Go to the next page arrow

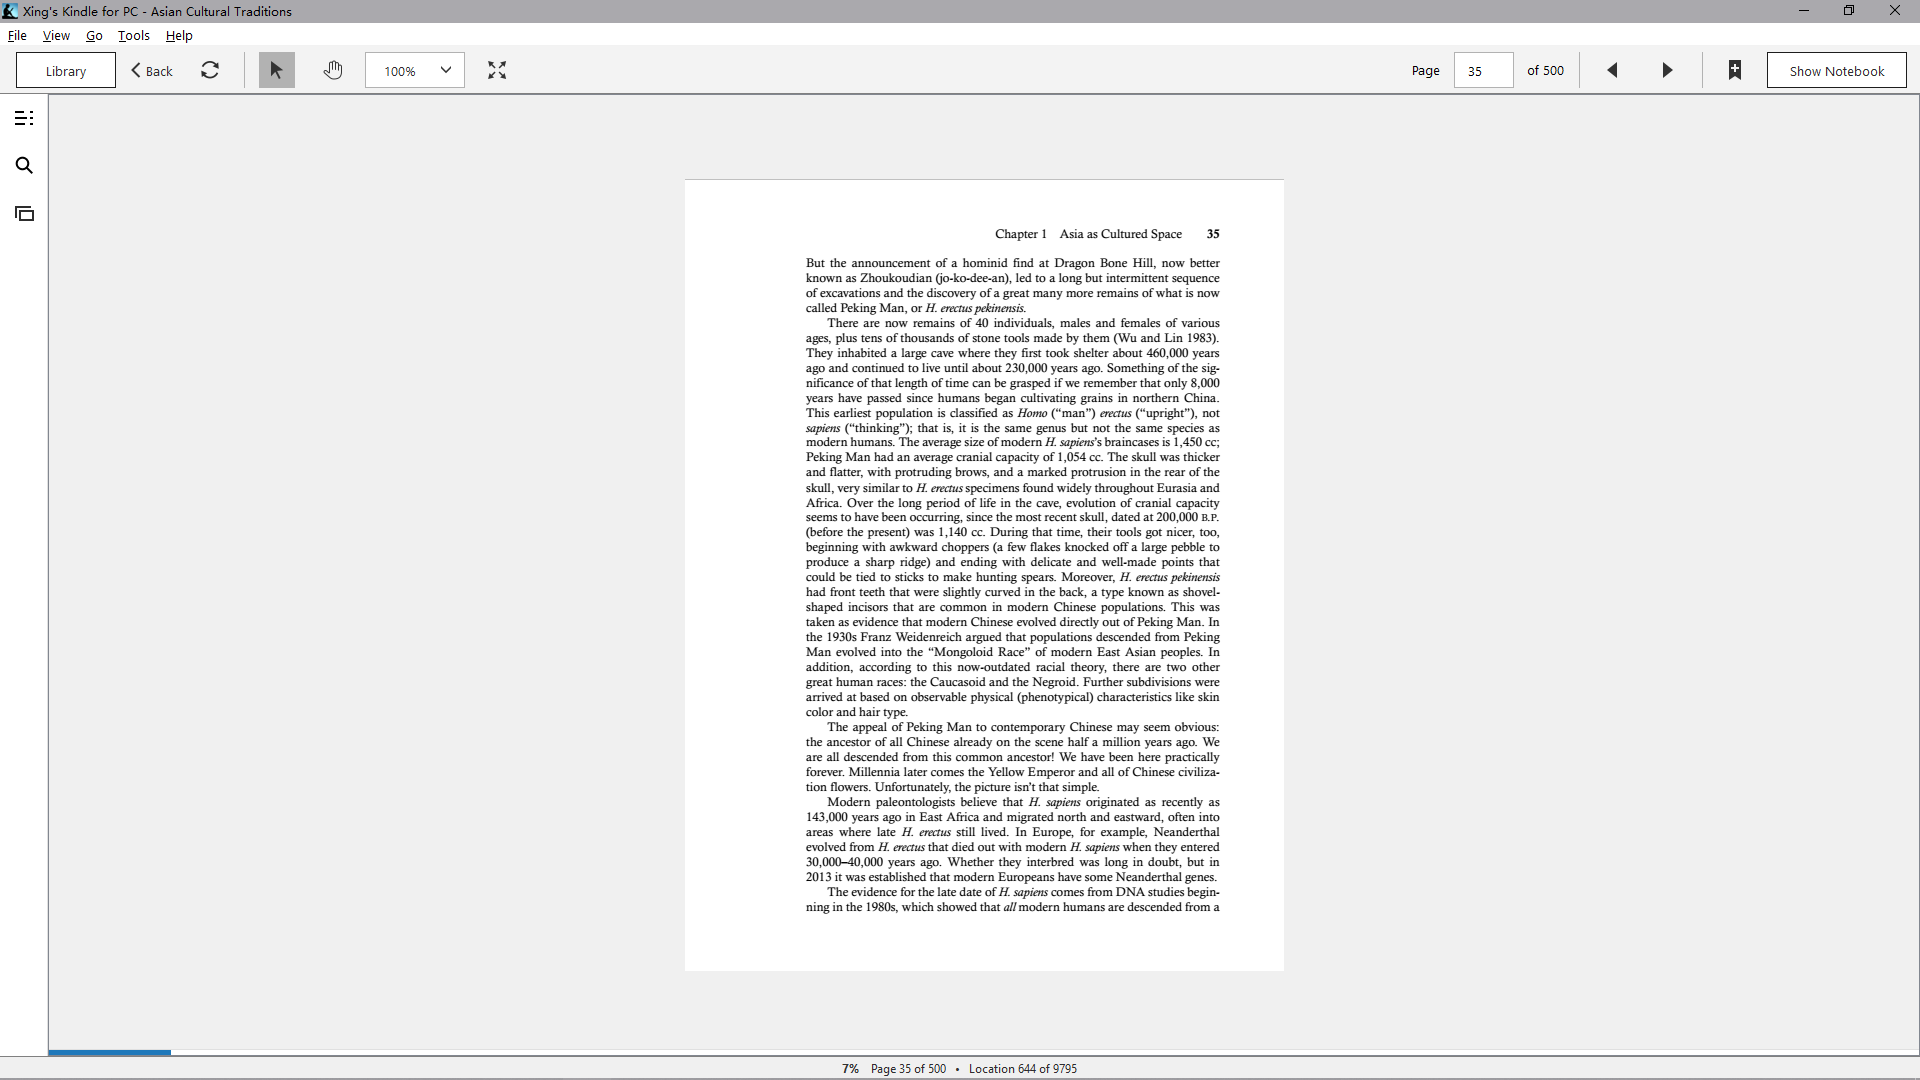(x=1667, y=70)
